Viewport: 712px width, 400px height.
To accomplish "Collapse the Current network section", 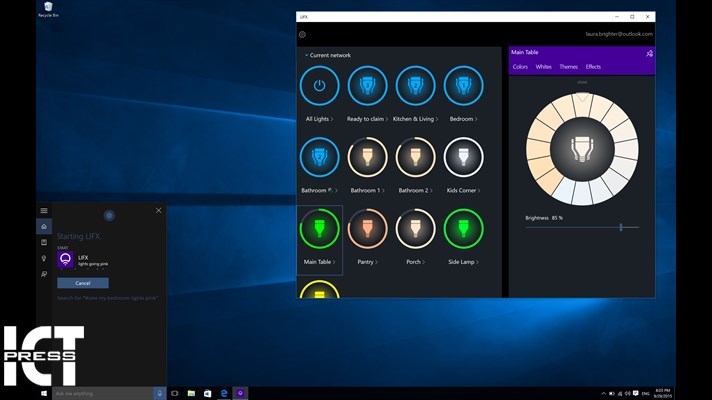I will pyautogui.click(x=307, y=55).
